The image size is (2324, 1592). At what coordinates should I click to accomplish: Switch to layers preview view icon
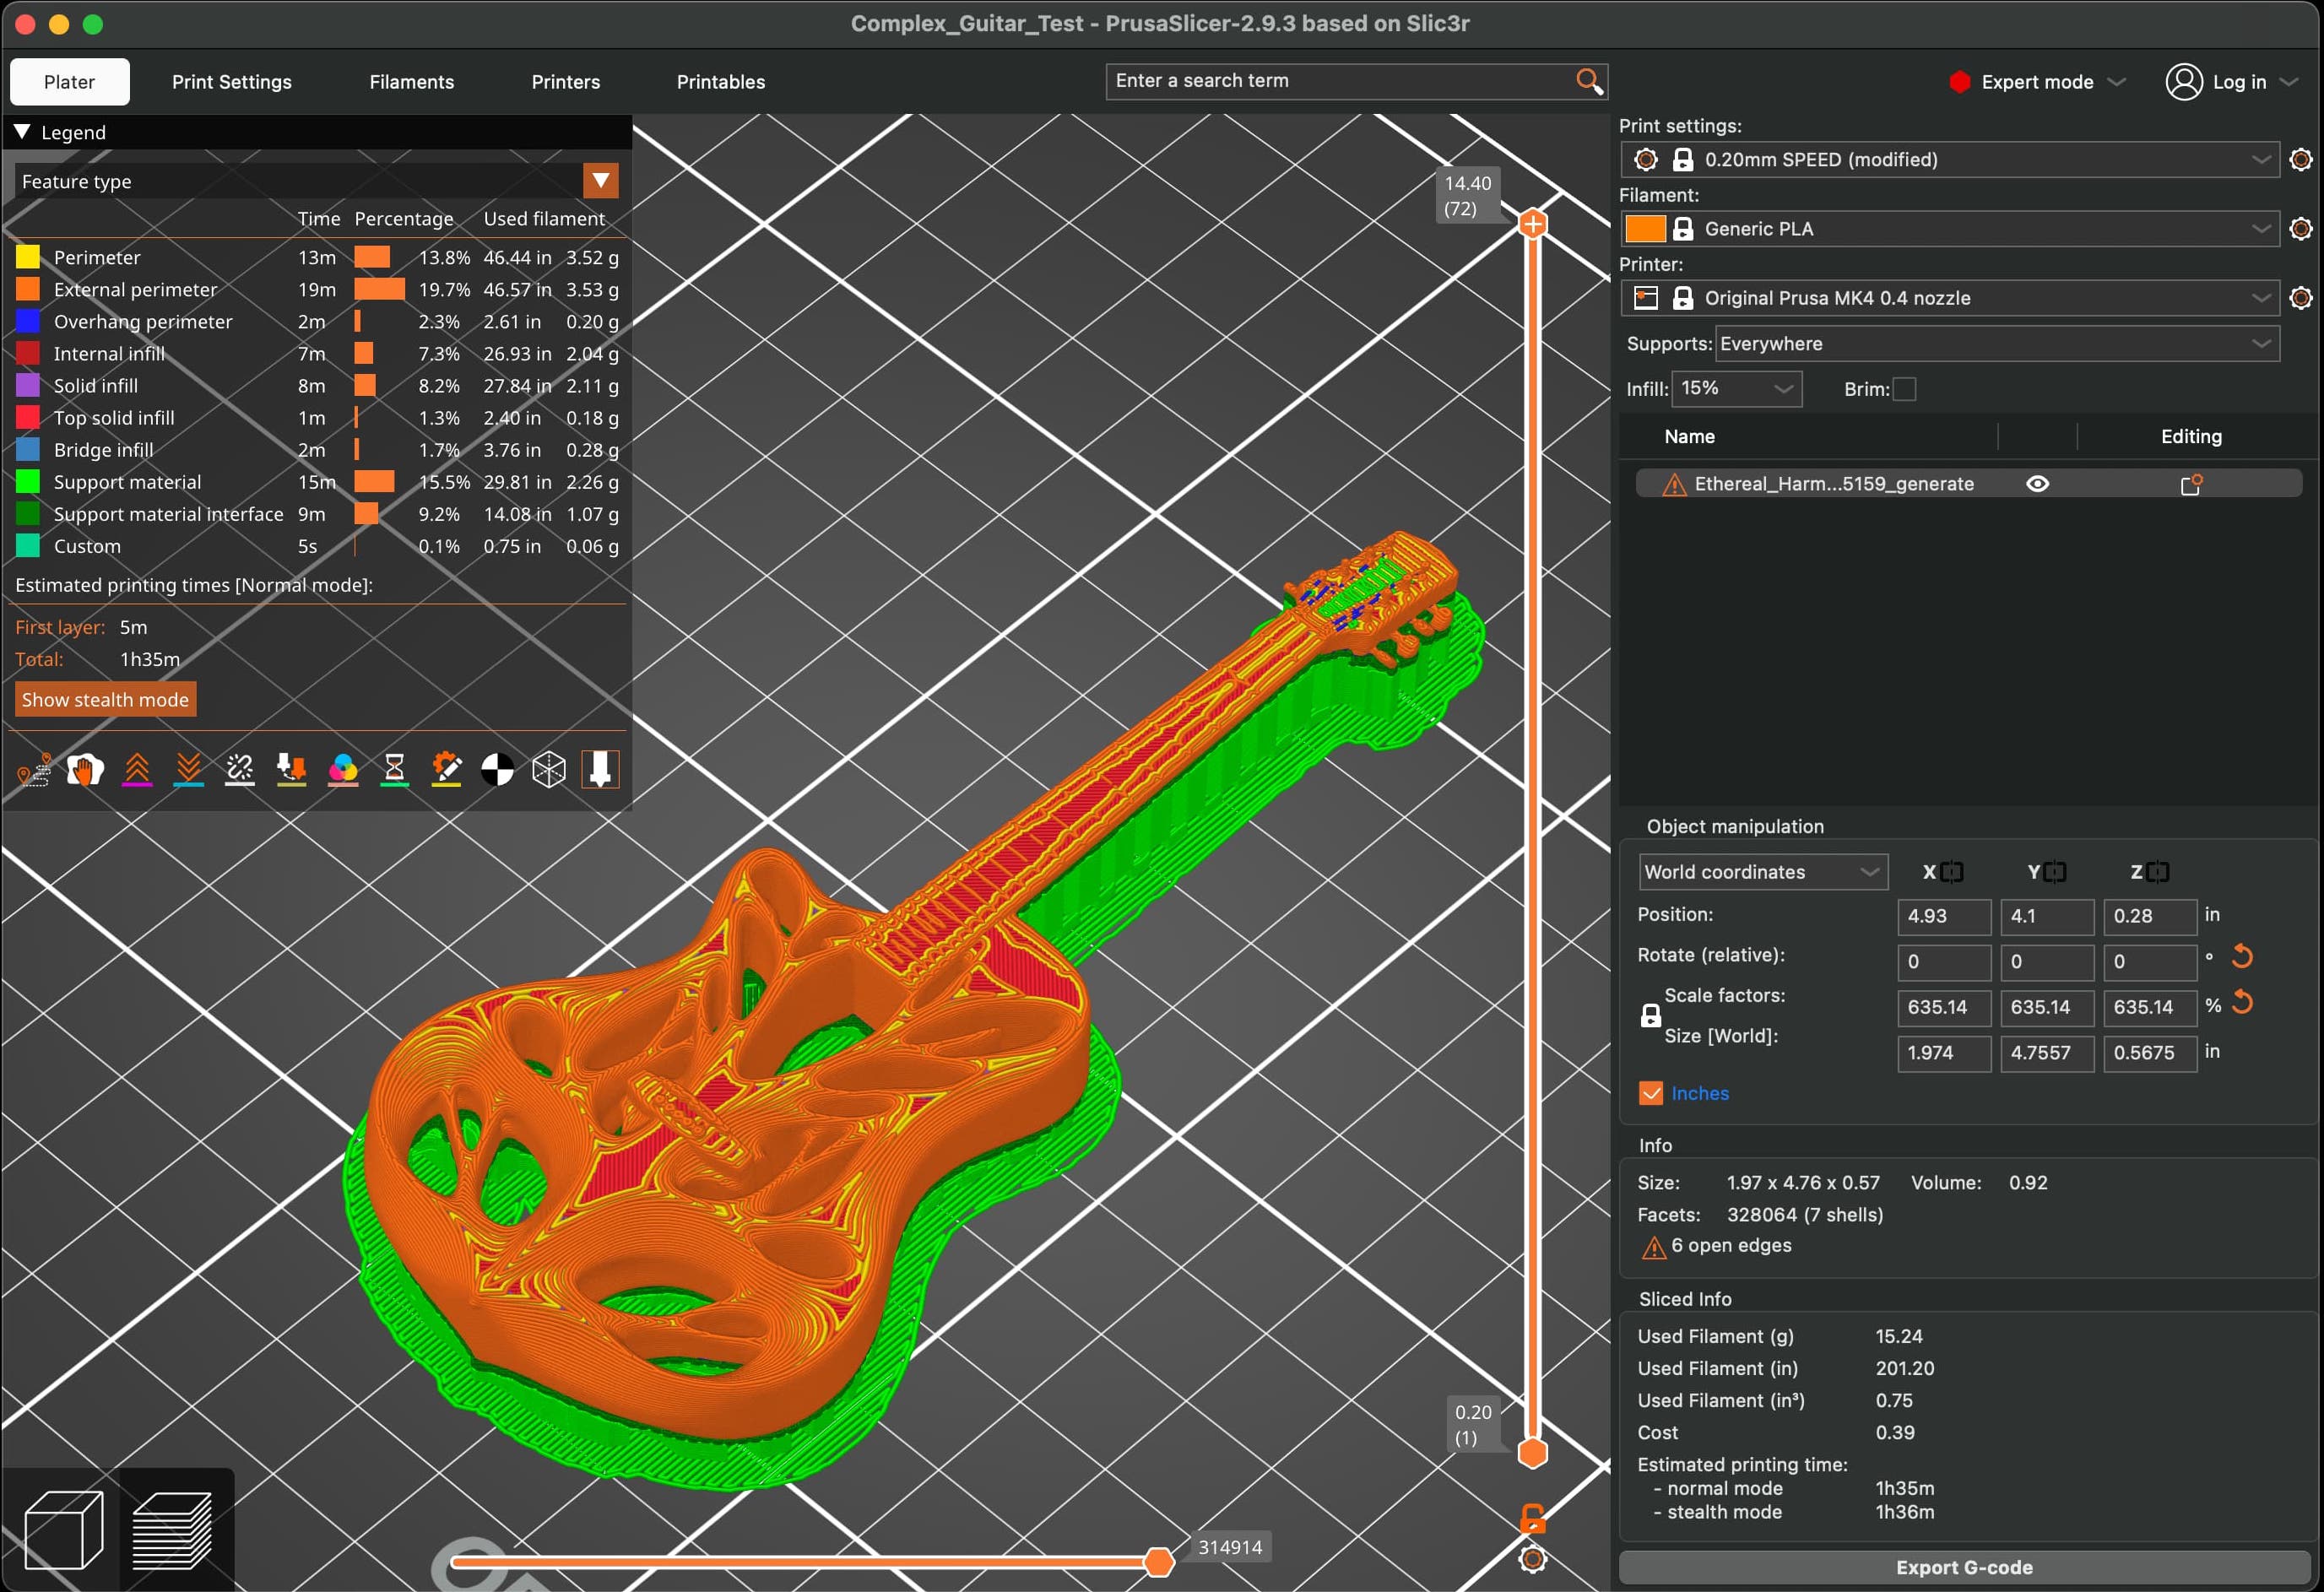click(x=173, y=1530)
